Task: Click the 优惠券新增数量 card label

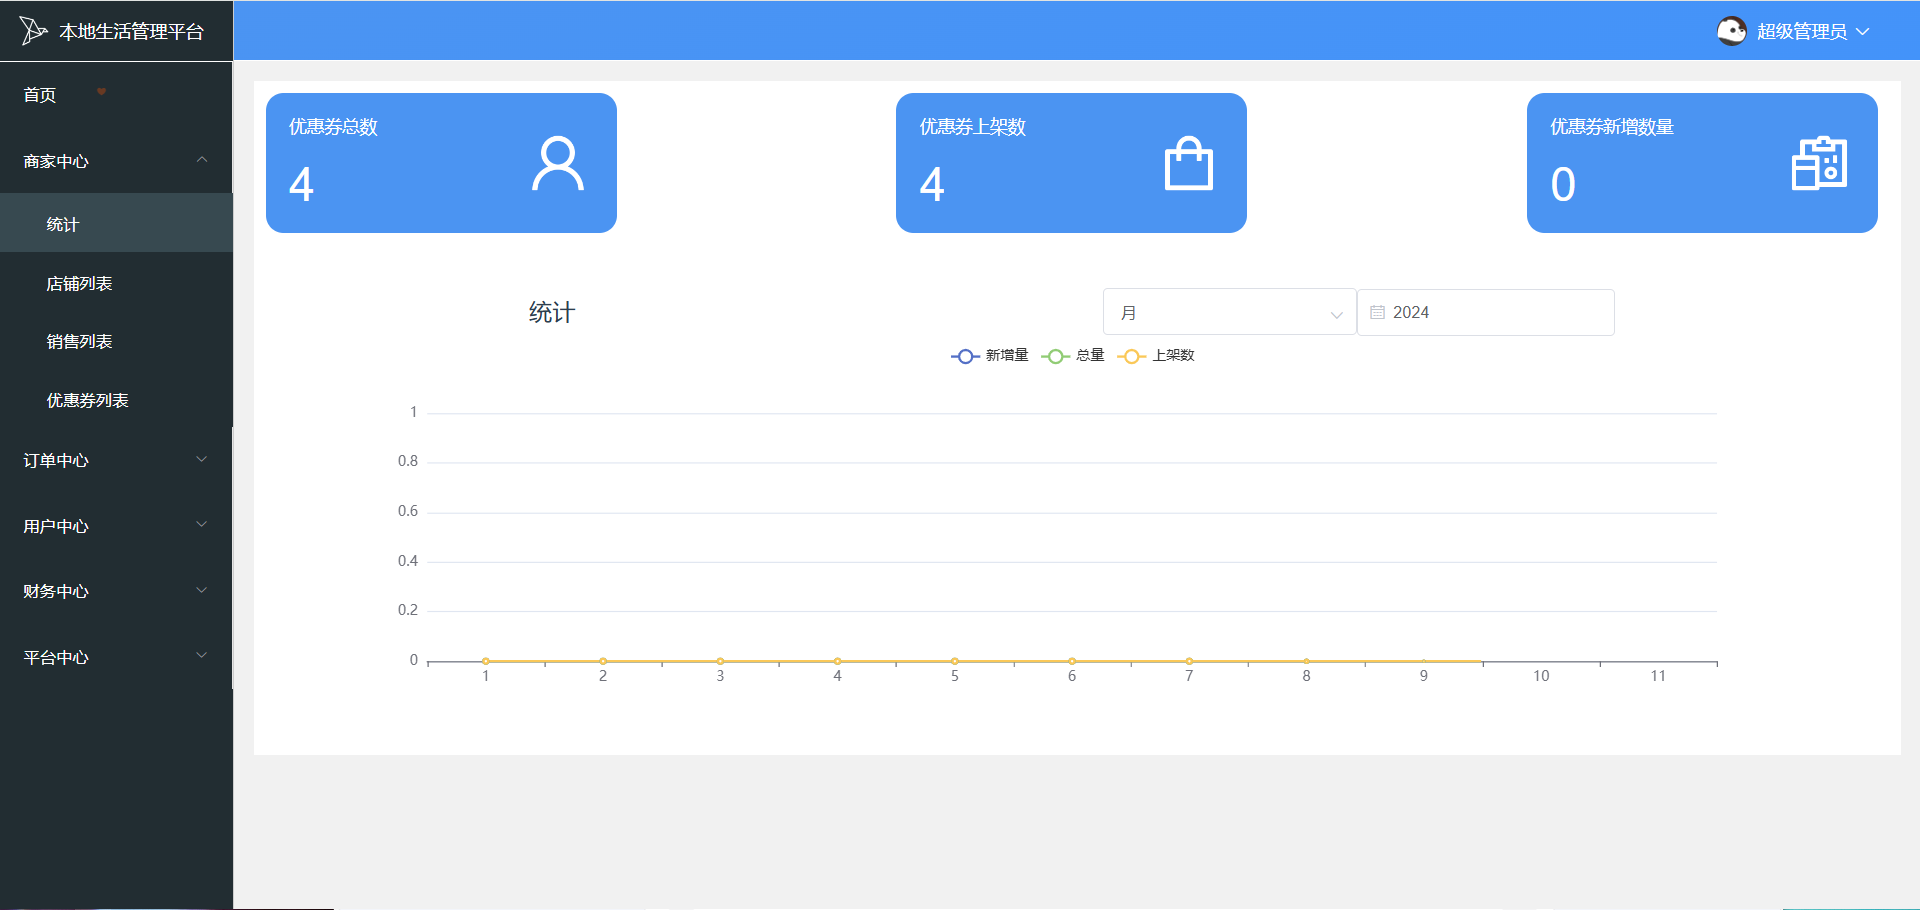Action: pyautogui.click(x=1611, y=127)
